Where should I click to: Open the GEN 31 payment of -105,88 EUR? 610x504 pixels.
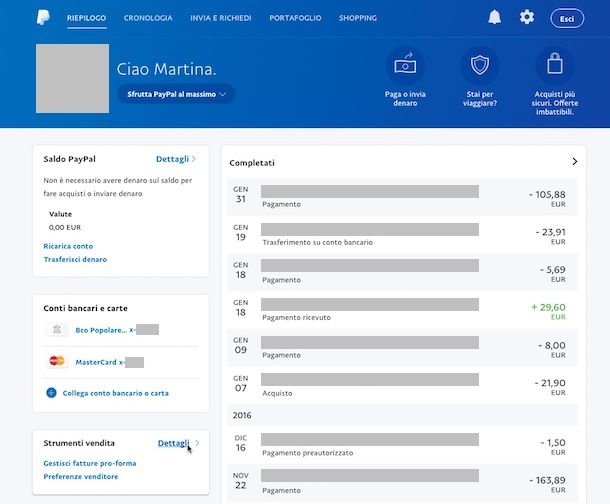(402, 197)
